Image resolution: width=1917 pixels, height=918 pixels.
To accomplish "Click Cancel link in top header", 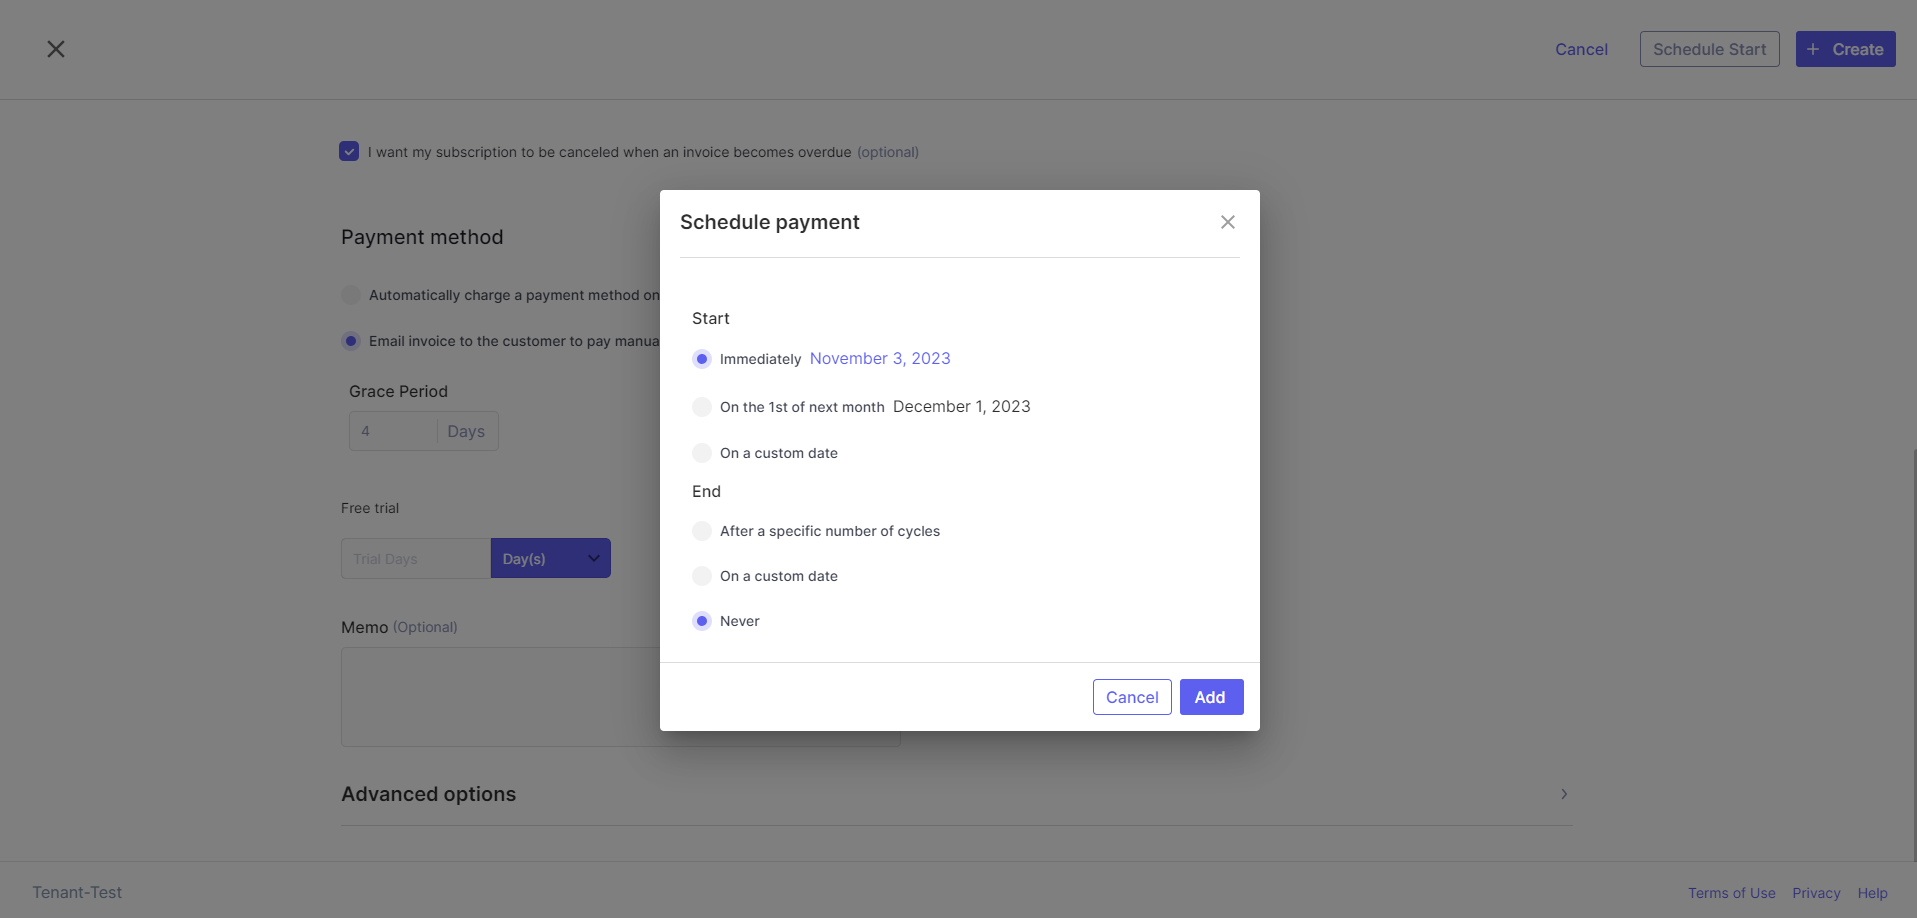I will click(x=1581, y=49).
